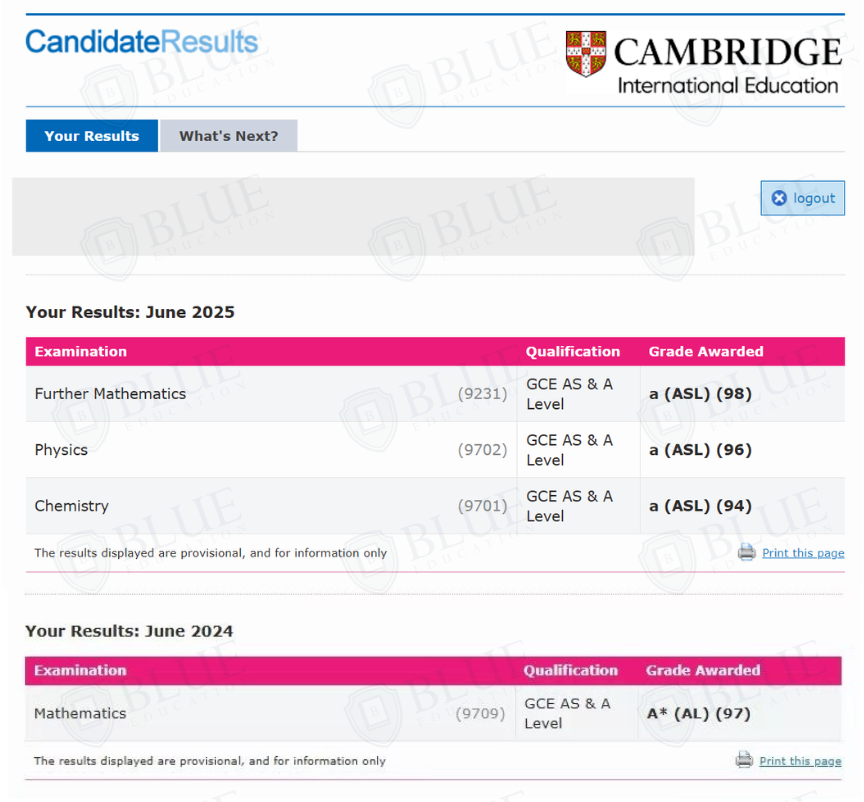
Task: Click Print this page link for June 2024
Action: click(x=800, y=761)
